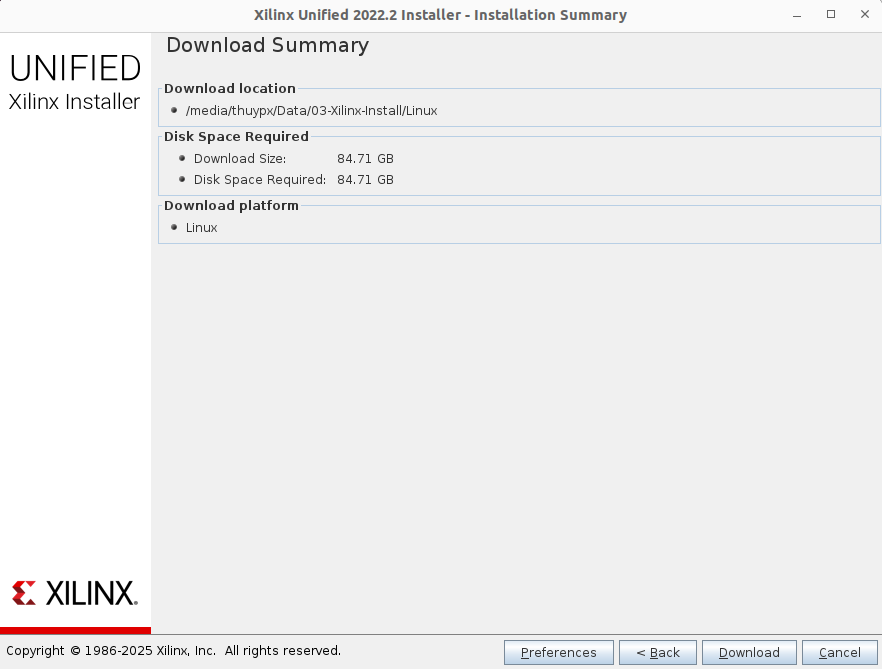This screenshot has width=882, height=669.
Task: Minimize the installer window
Action: [x=796, y=15]
